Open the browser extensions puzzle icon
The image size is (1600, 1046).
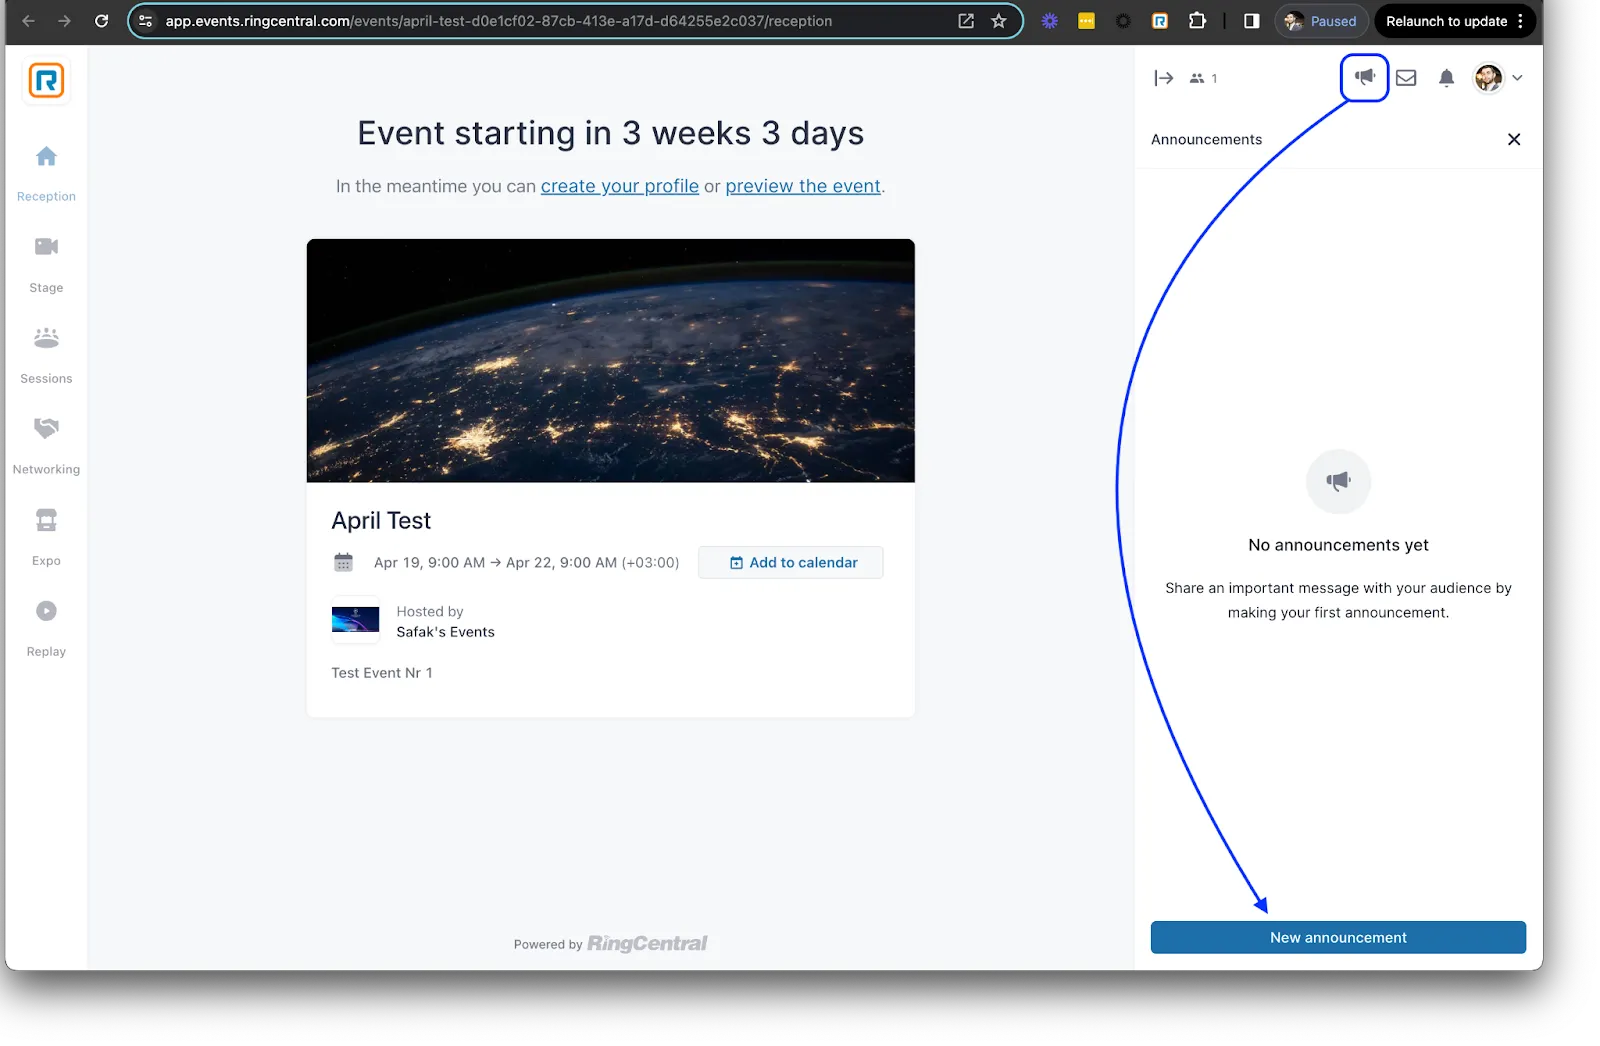(1197, 21)
